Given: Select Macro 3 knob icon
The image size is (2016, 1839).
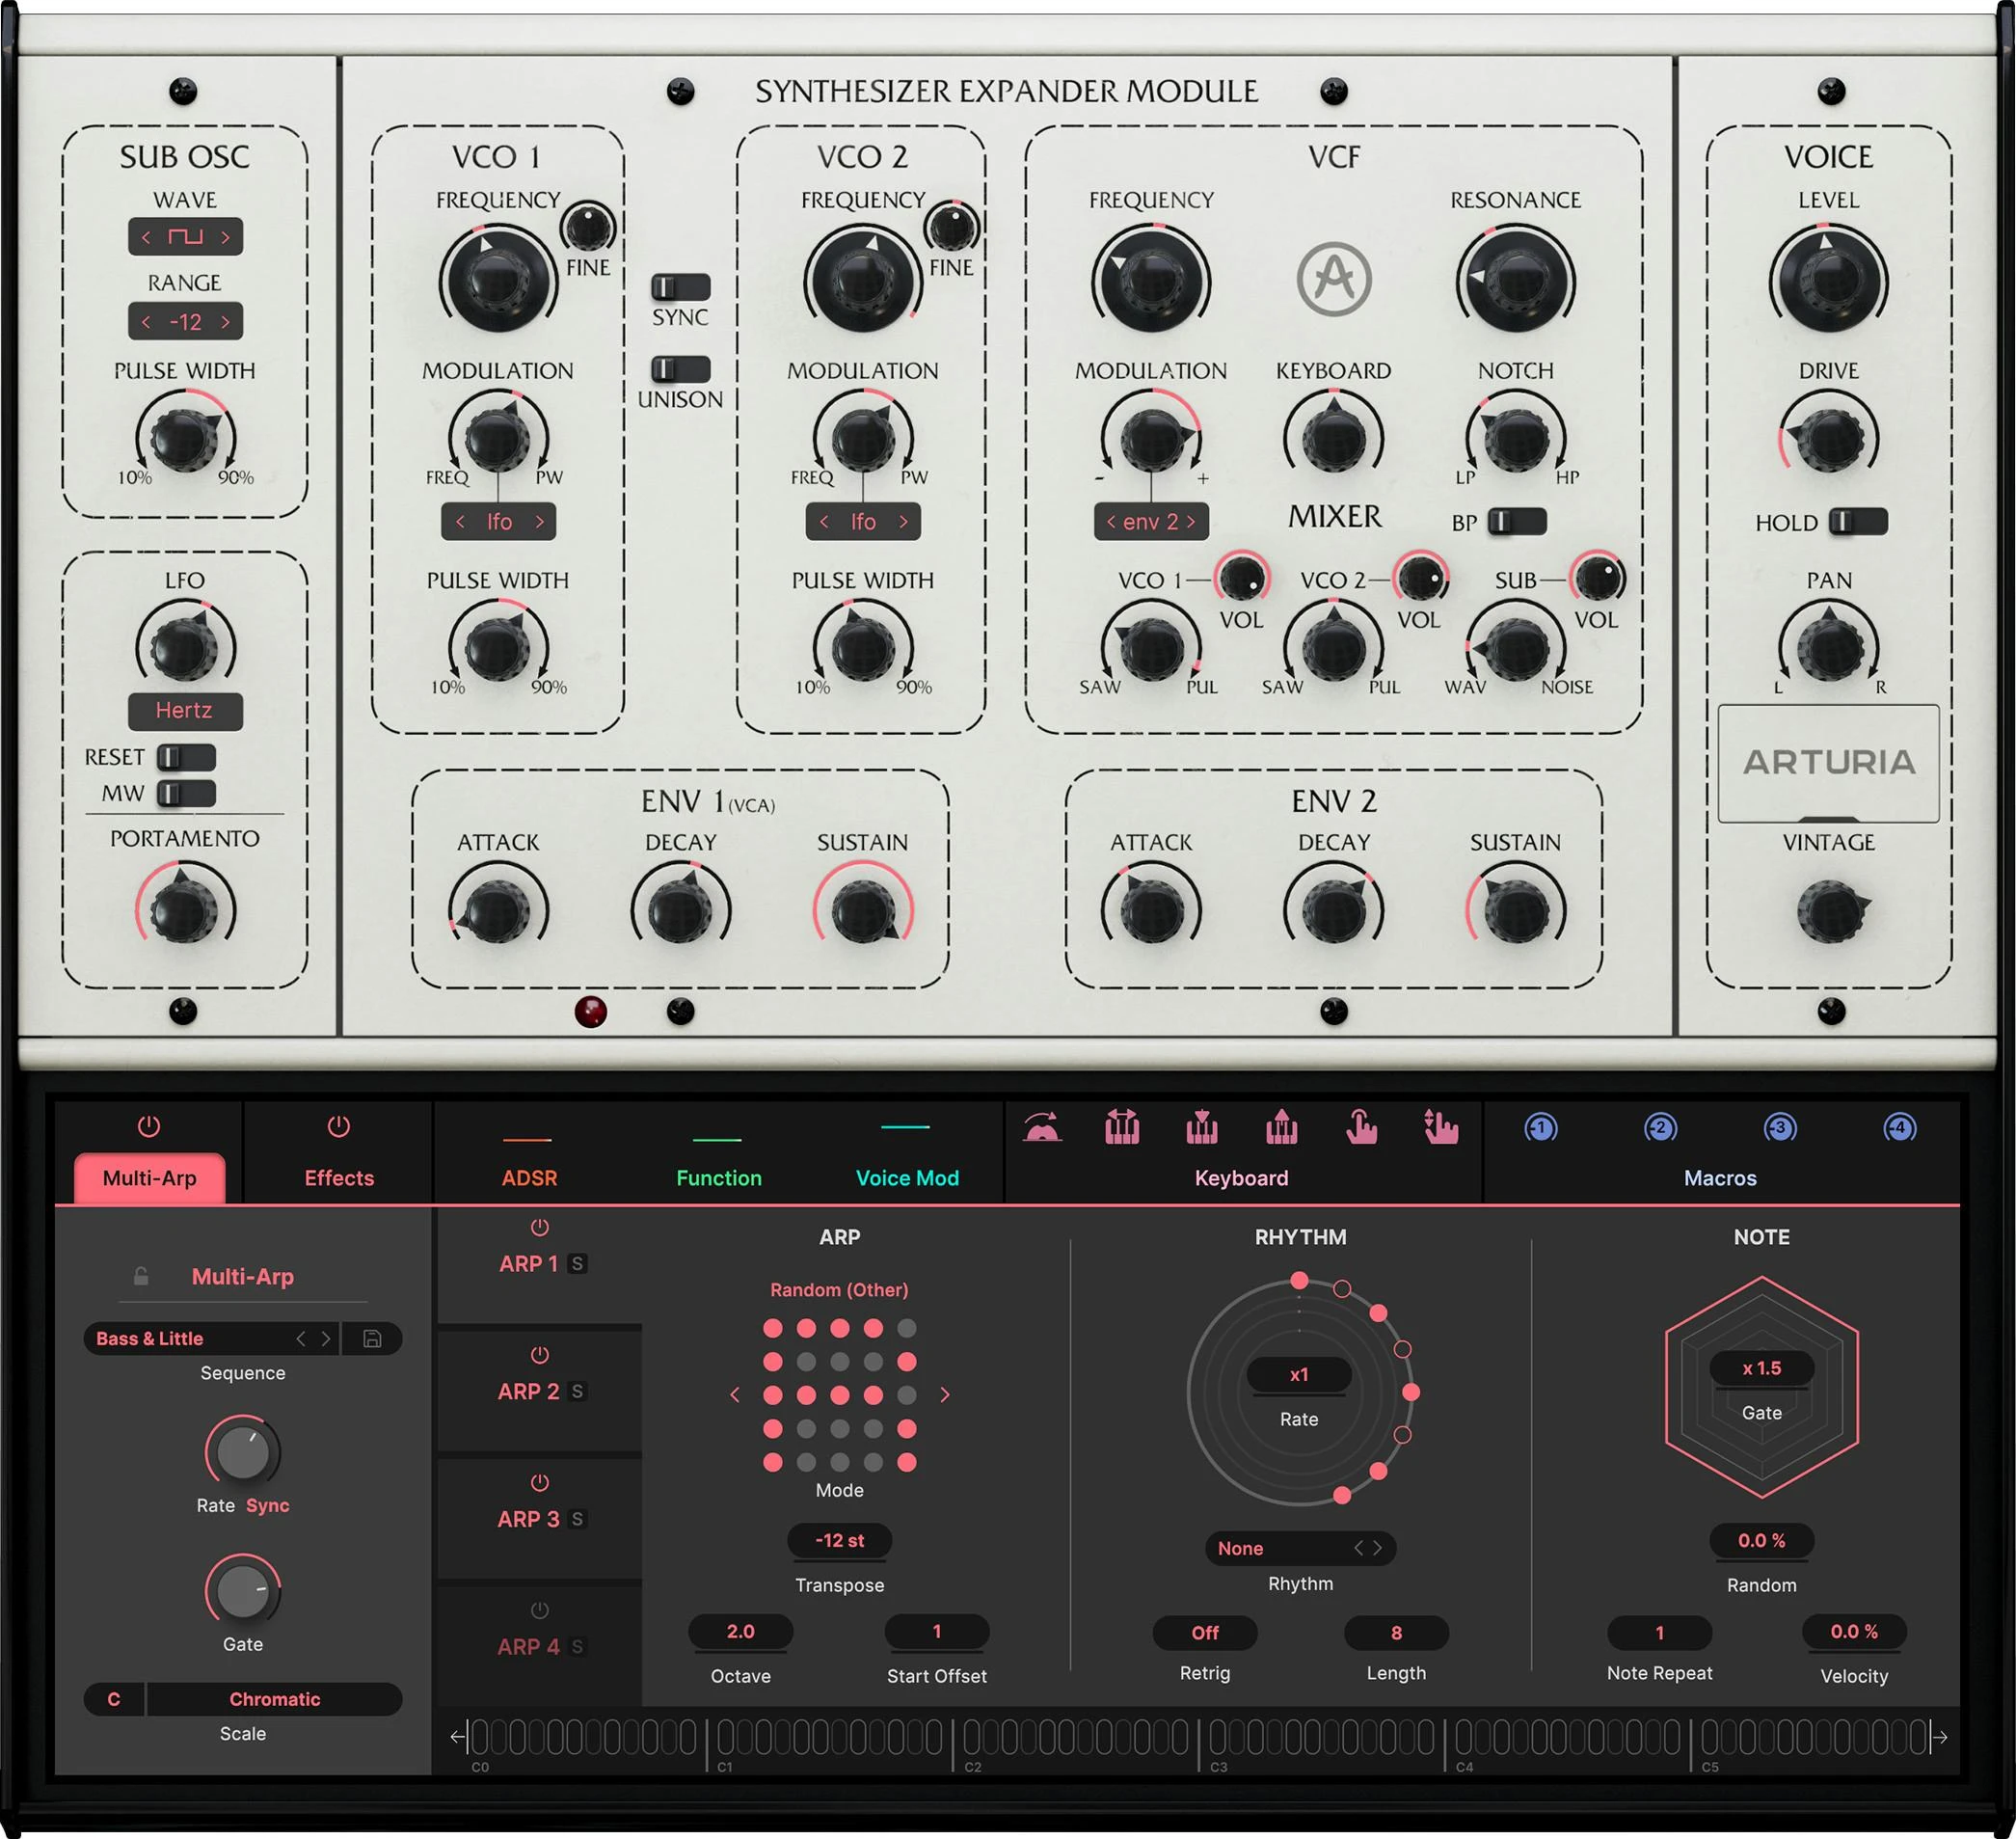Looking at the screenshot, I should click(1780, 1128).
